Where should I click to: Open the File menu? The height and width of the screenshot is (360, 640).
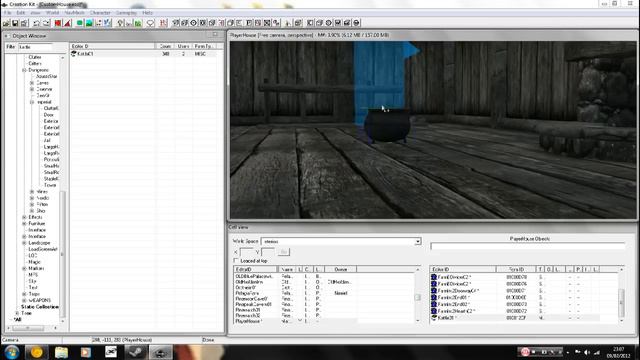click(8, 13)
